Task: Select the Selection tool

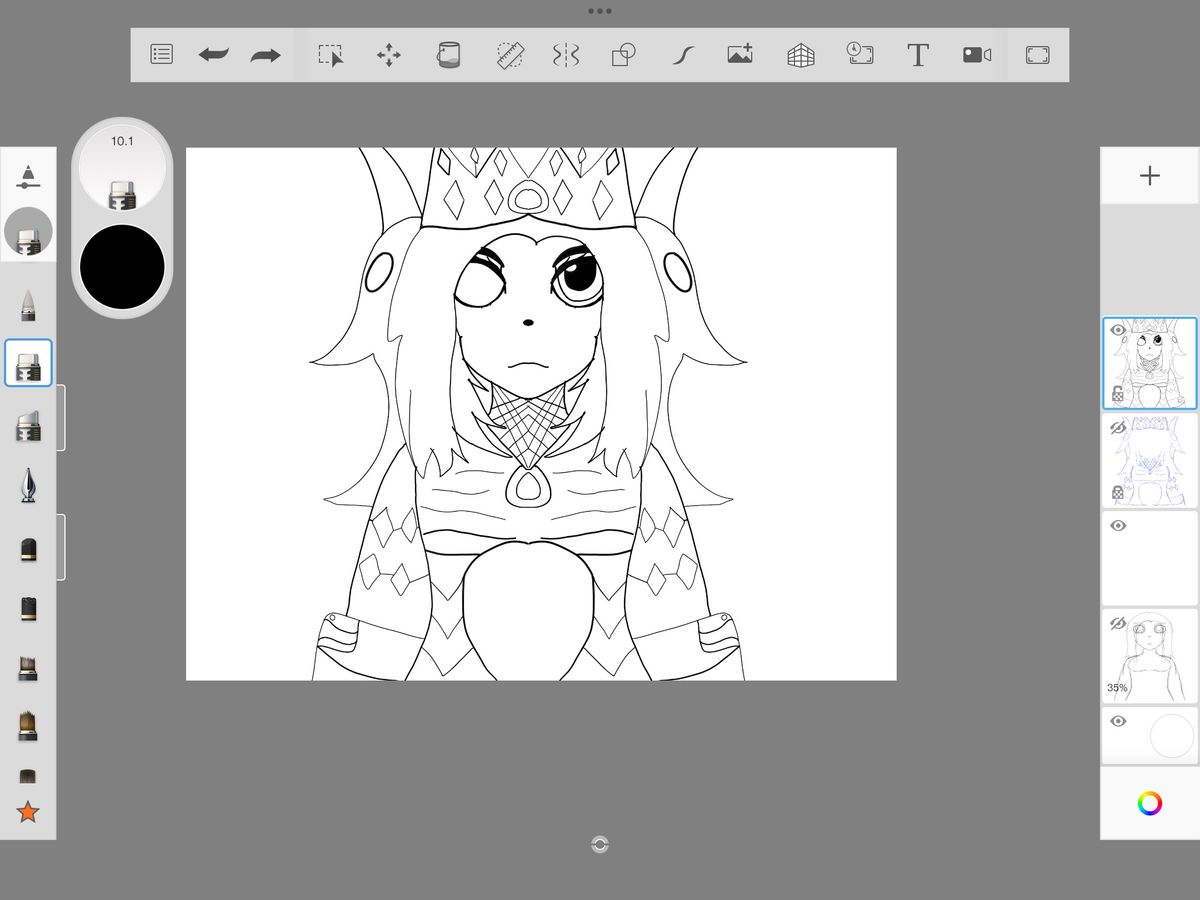Action: [331, 55]
